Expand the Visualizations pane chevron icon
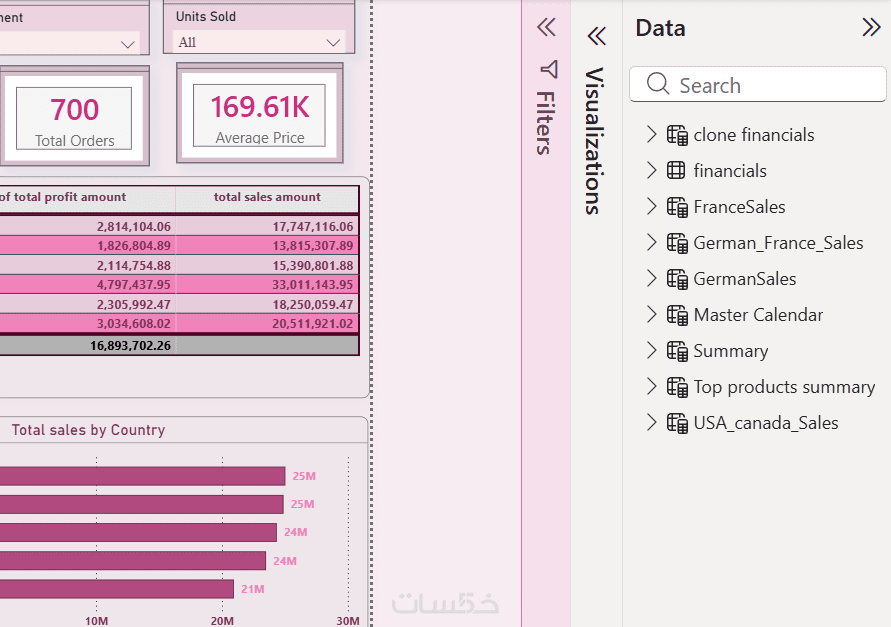The width and height of the screenshot is (891, 627). coord(597,36)
